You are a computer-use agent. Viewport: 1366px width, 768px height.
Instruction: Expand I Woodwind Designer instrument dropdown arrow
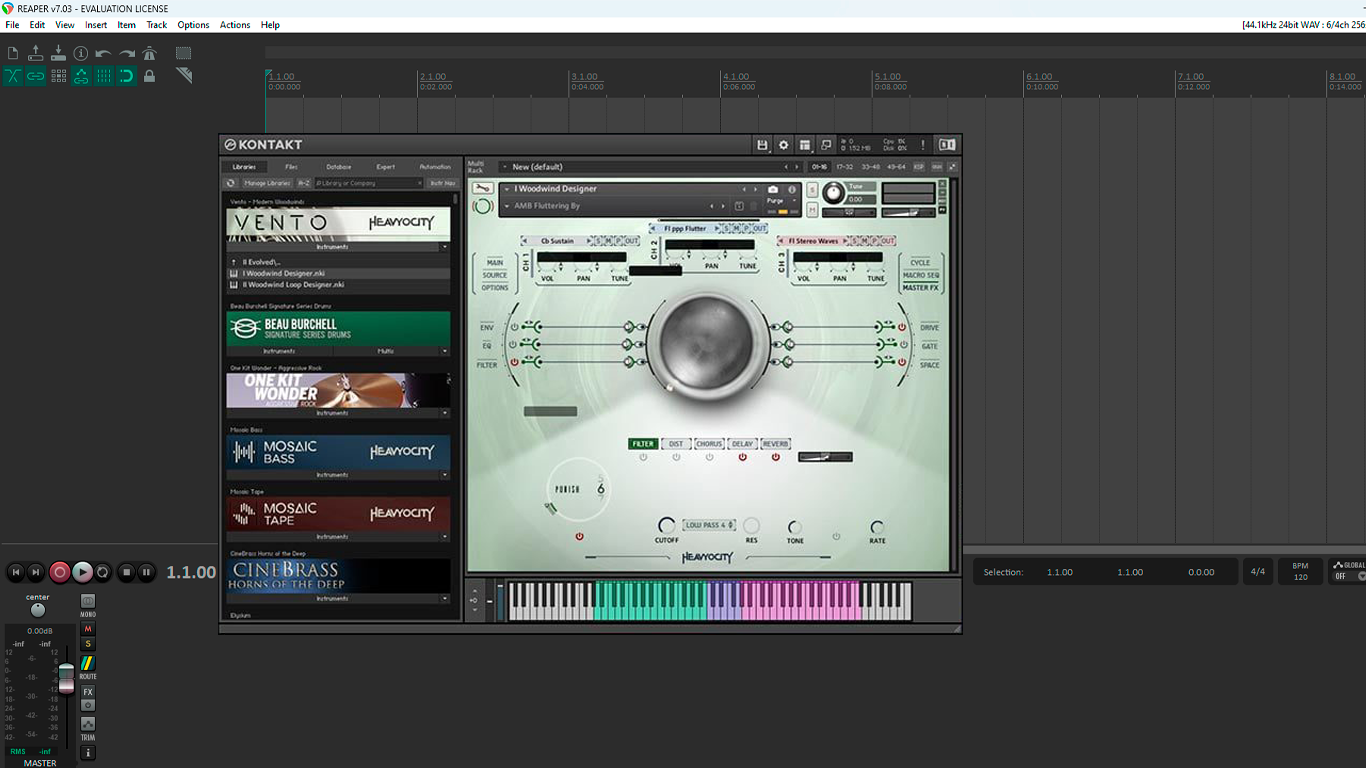tap(507, 189)
